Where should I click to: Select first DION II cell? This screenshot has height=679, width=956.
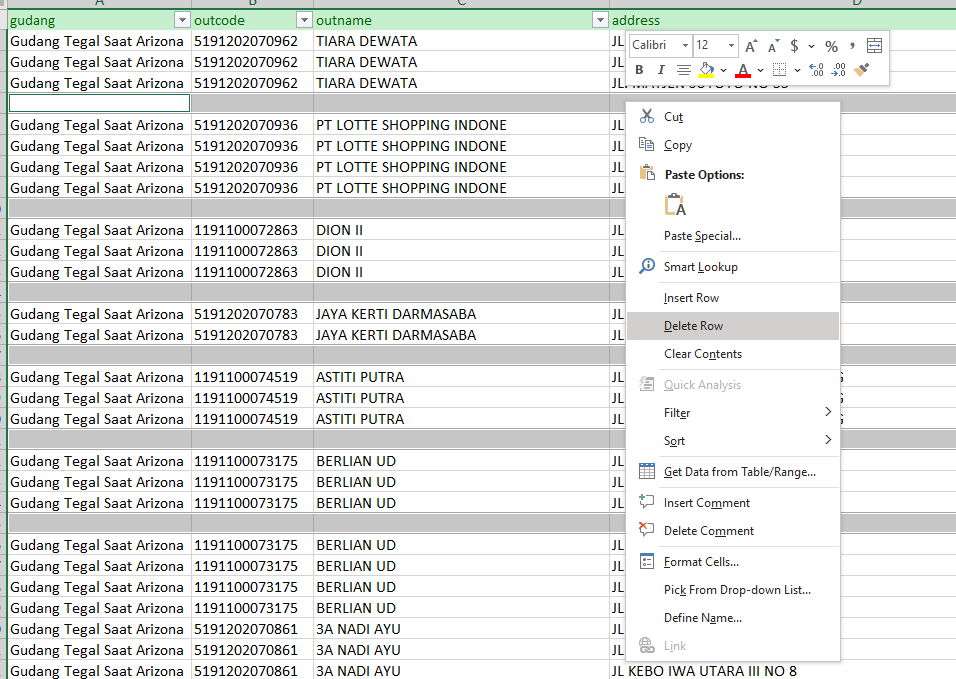[462, 230]
